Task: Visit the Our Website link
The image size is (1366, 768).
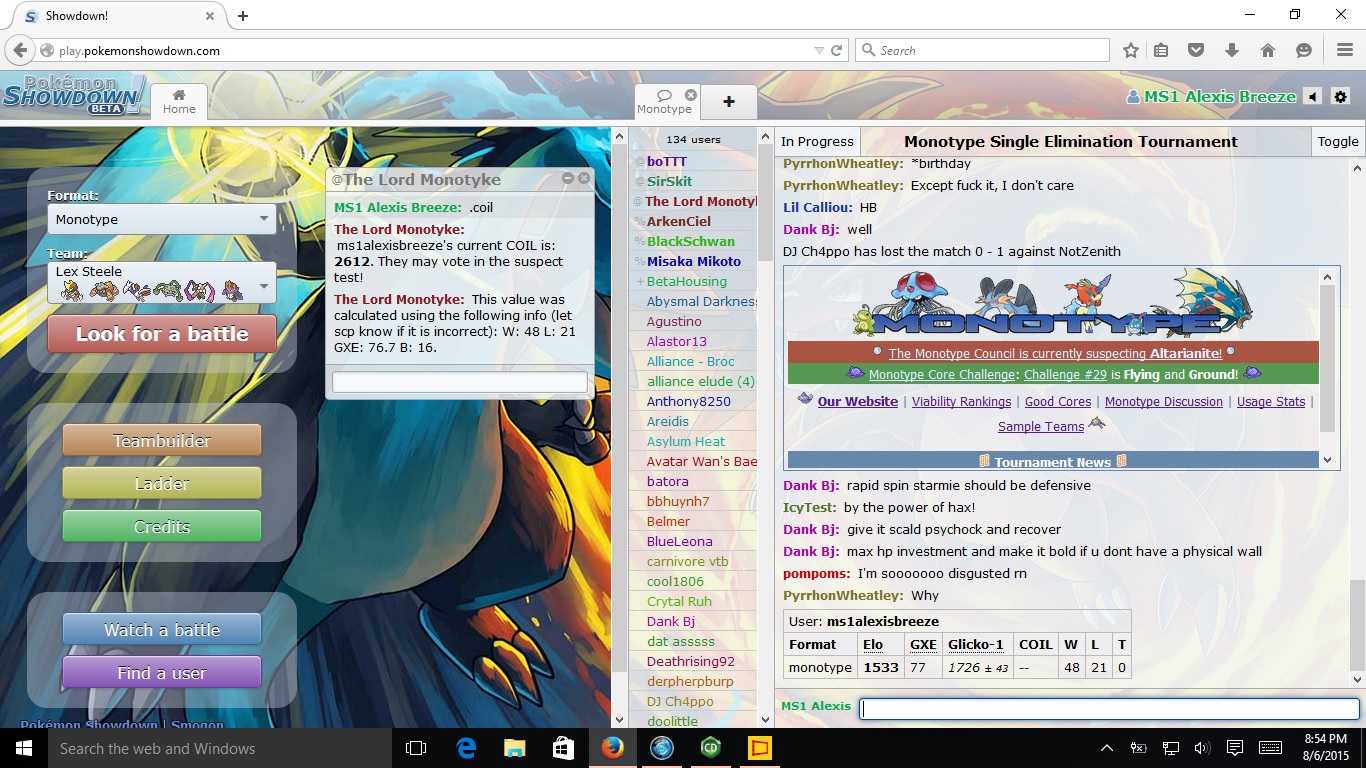Action: pyautogui.click(x=858, y=402)
